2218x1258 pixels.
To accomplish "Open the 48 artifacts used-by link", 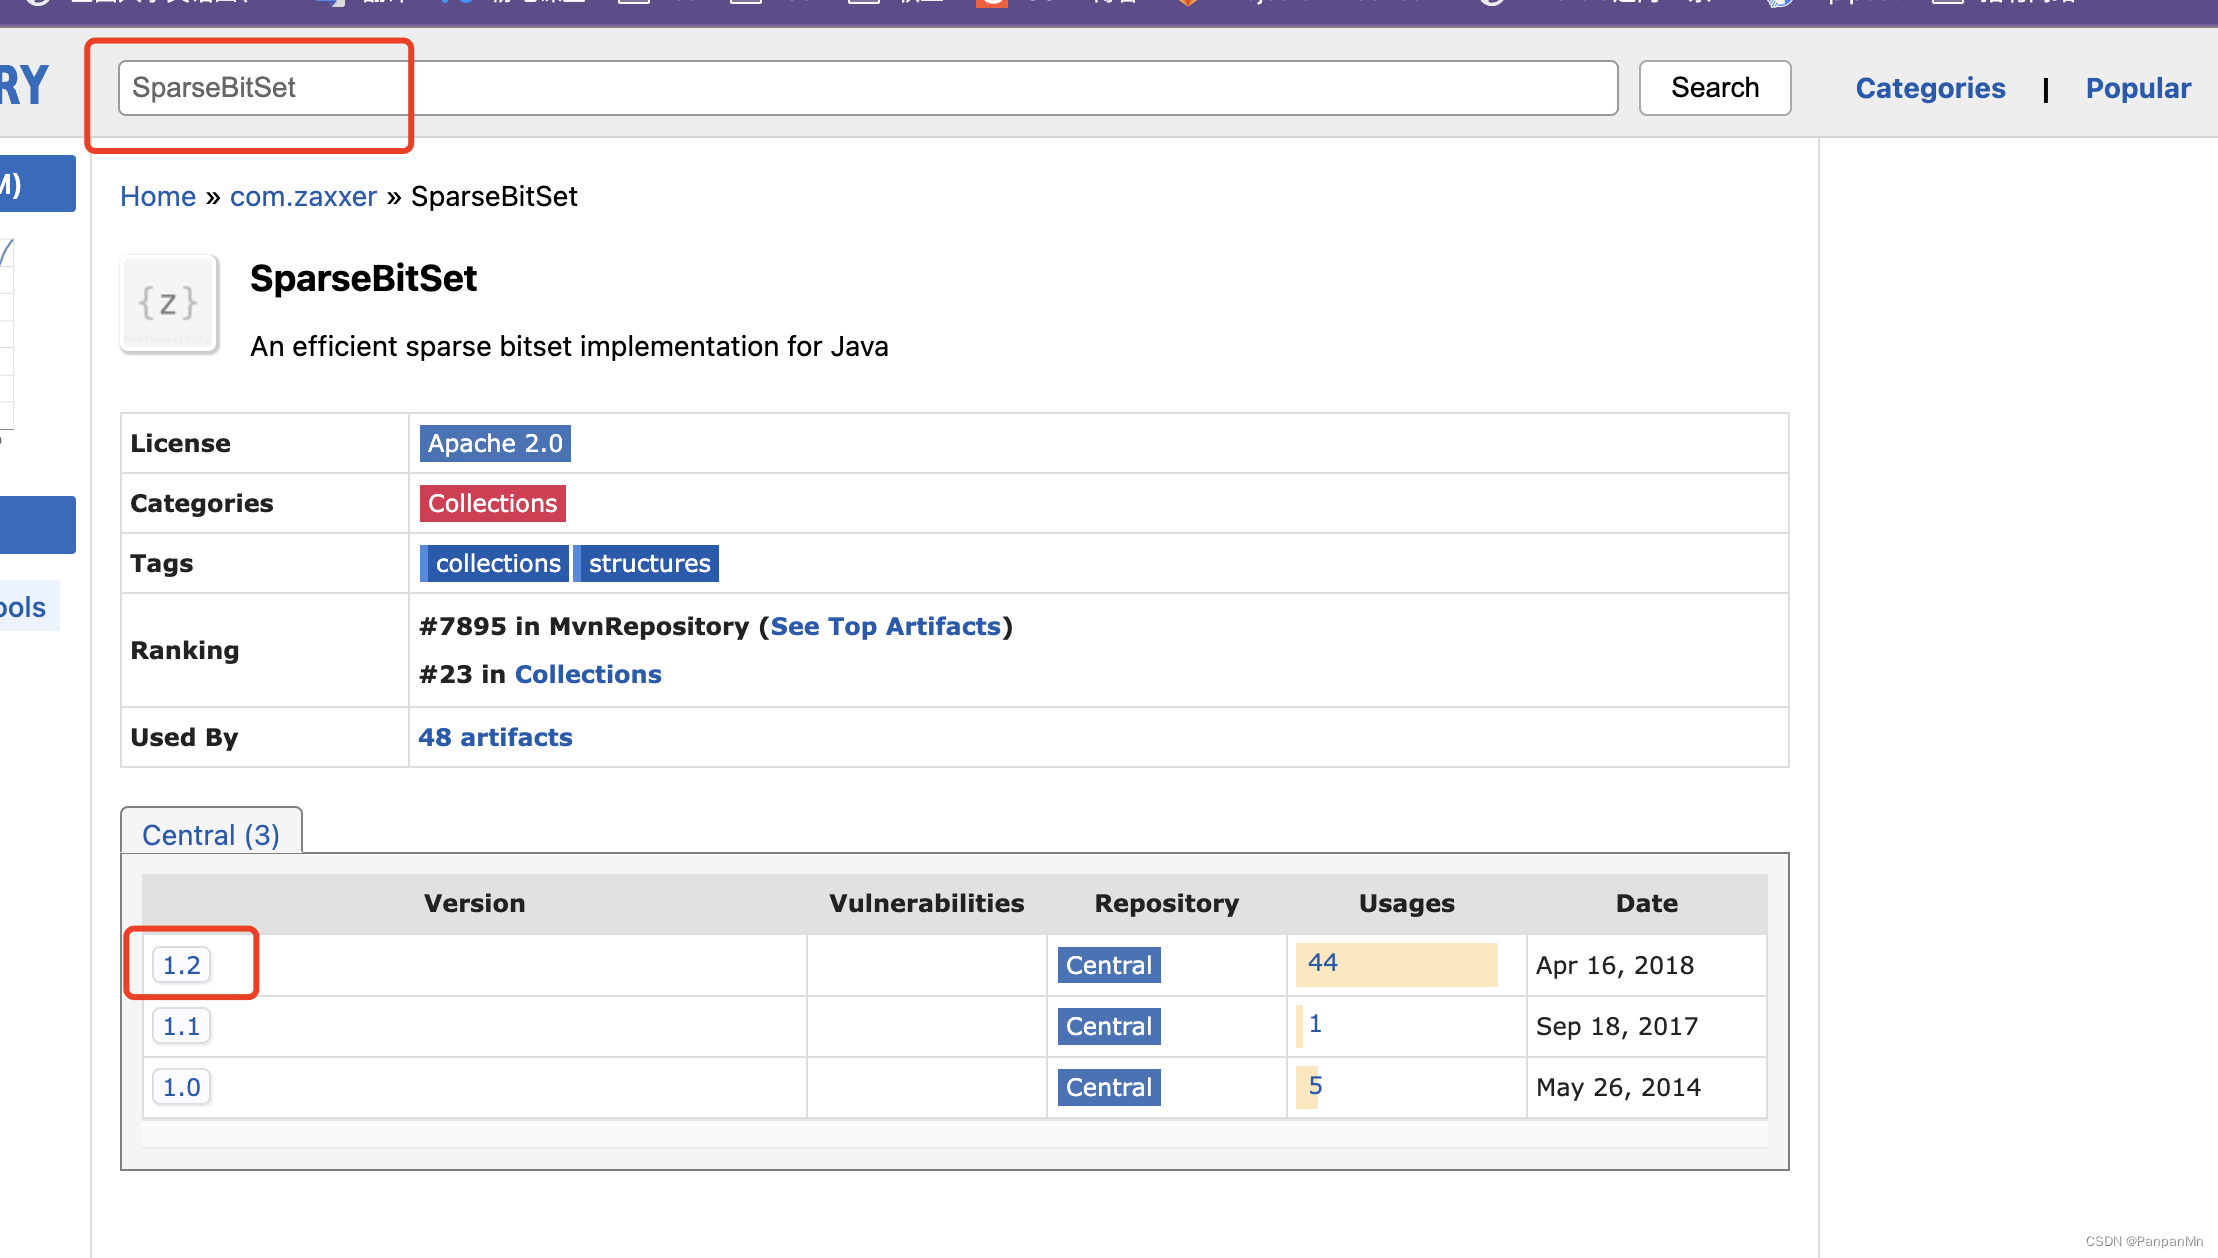I will click(495, 737).
